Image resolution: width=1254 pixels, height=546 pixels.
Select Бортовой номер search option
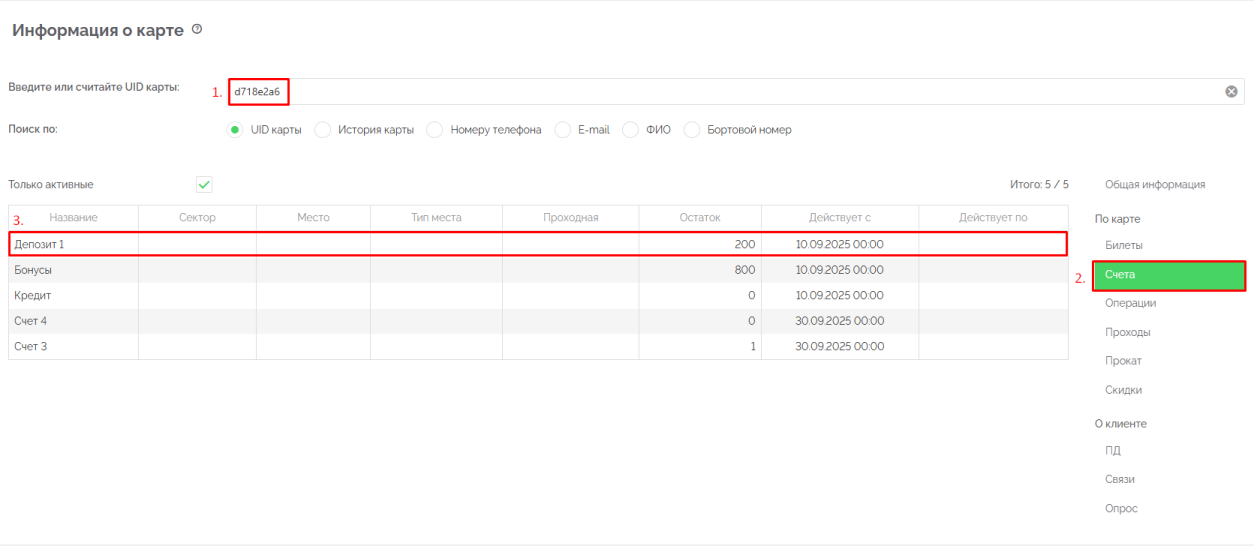[x=692, y=130]
